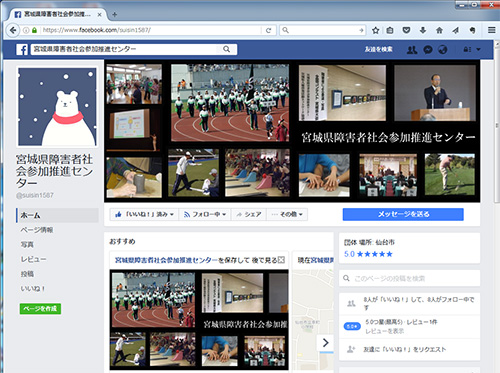Click the privacy shortcuts lock icon
This screenshot has height=373, width=500.
[x=467, y=49]
